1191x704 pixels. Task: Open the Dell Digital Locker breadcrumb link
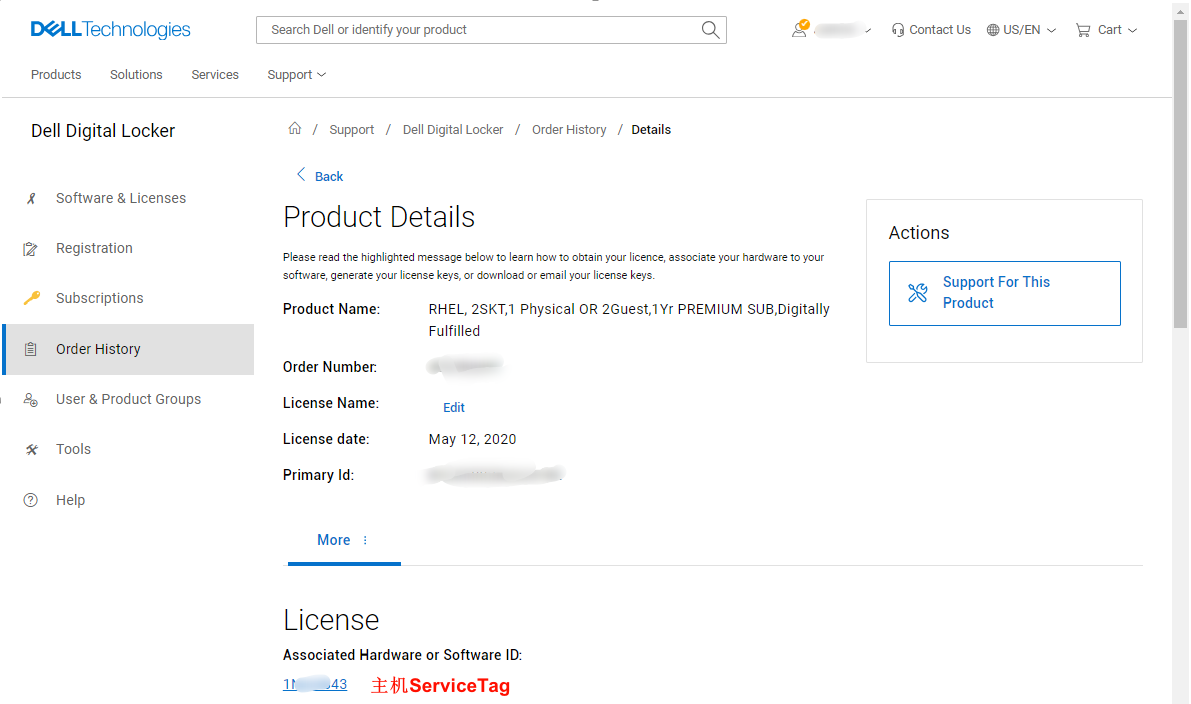(452, 129)
